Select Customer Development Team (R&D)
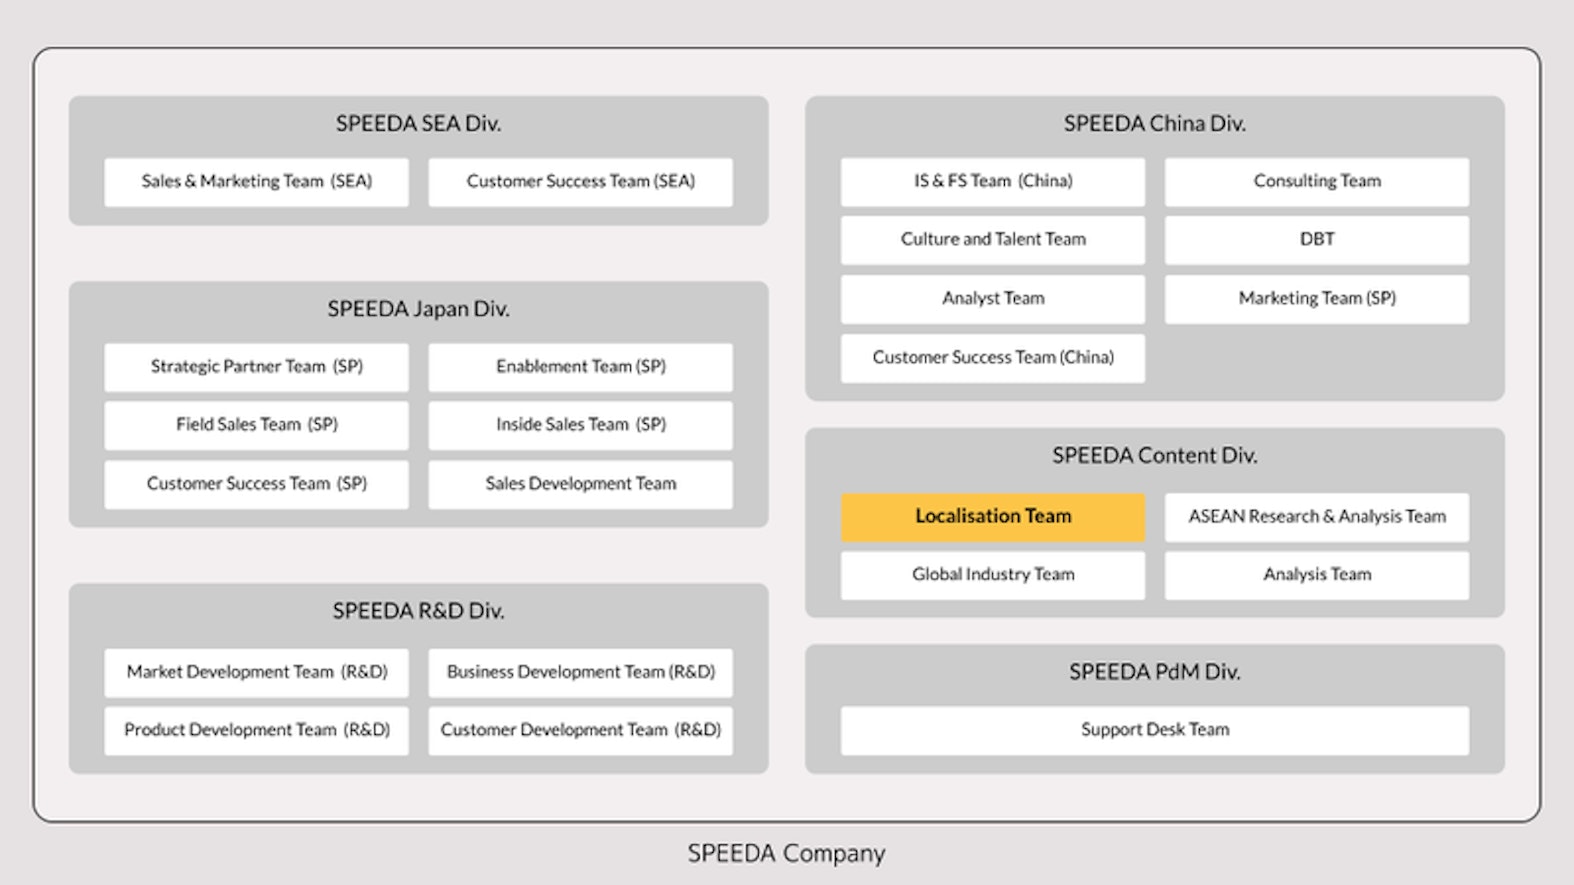The image size is (1574, 885). click(580, 731)
